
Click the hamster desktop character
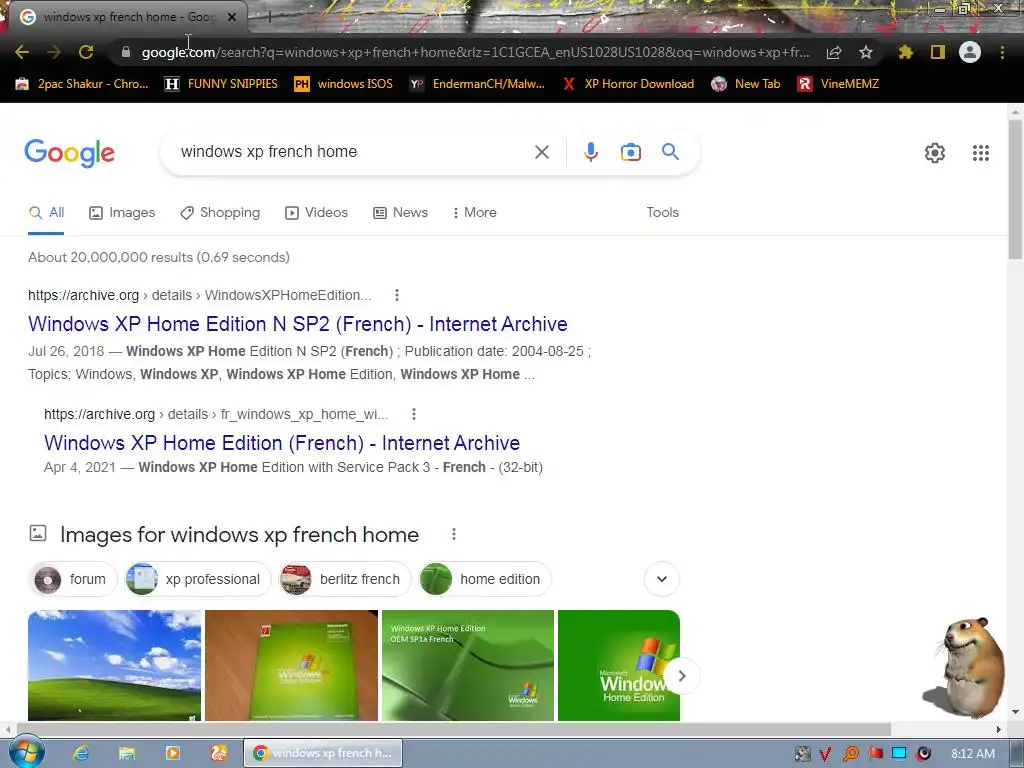965,667
